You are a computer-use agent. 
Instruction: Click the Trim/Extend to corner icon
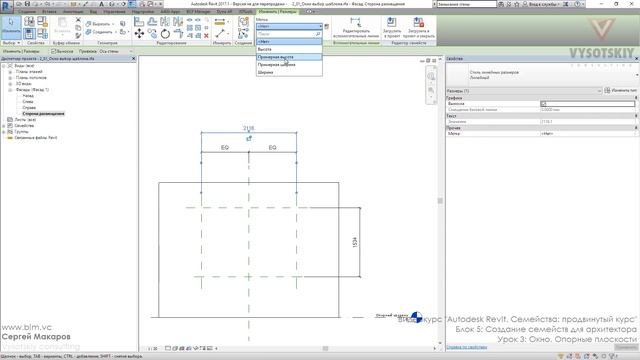coord(178,33)
